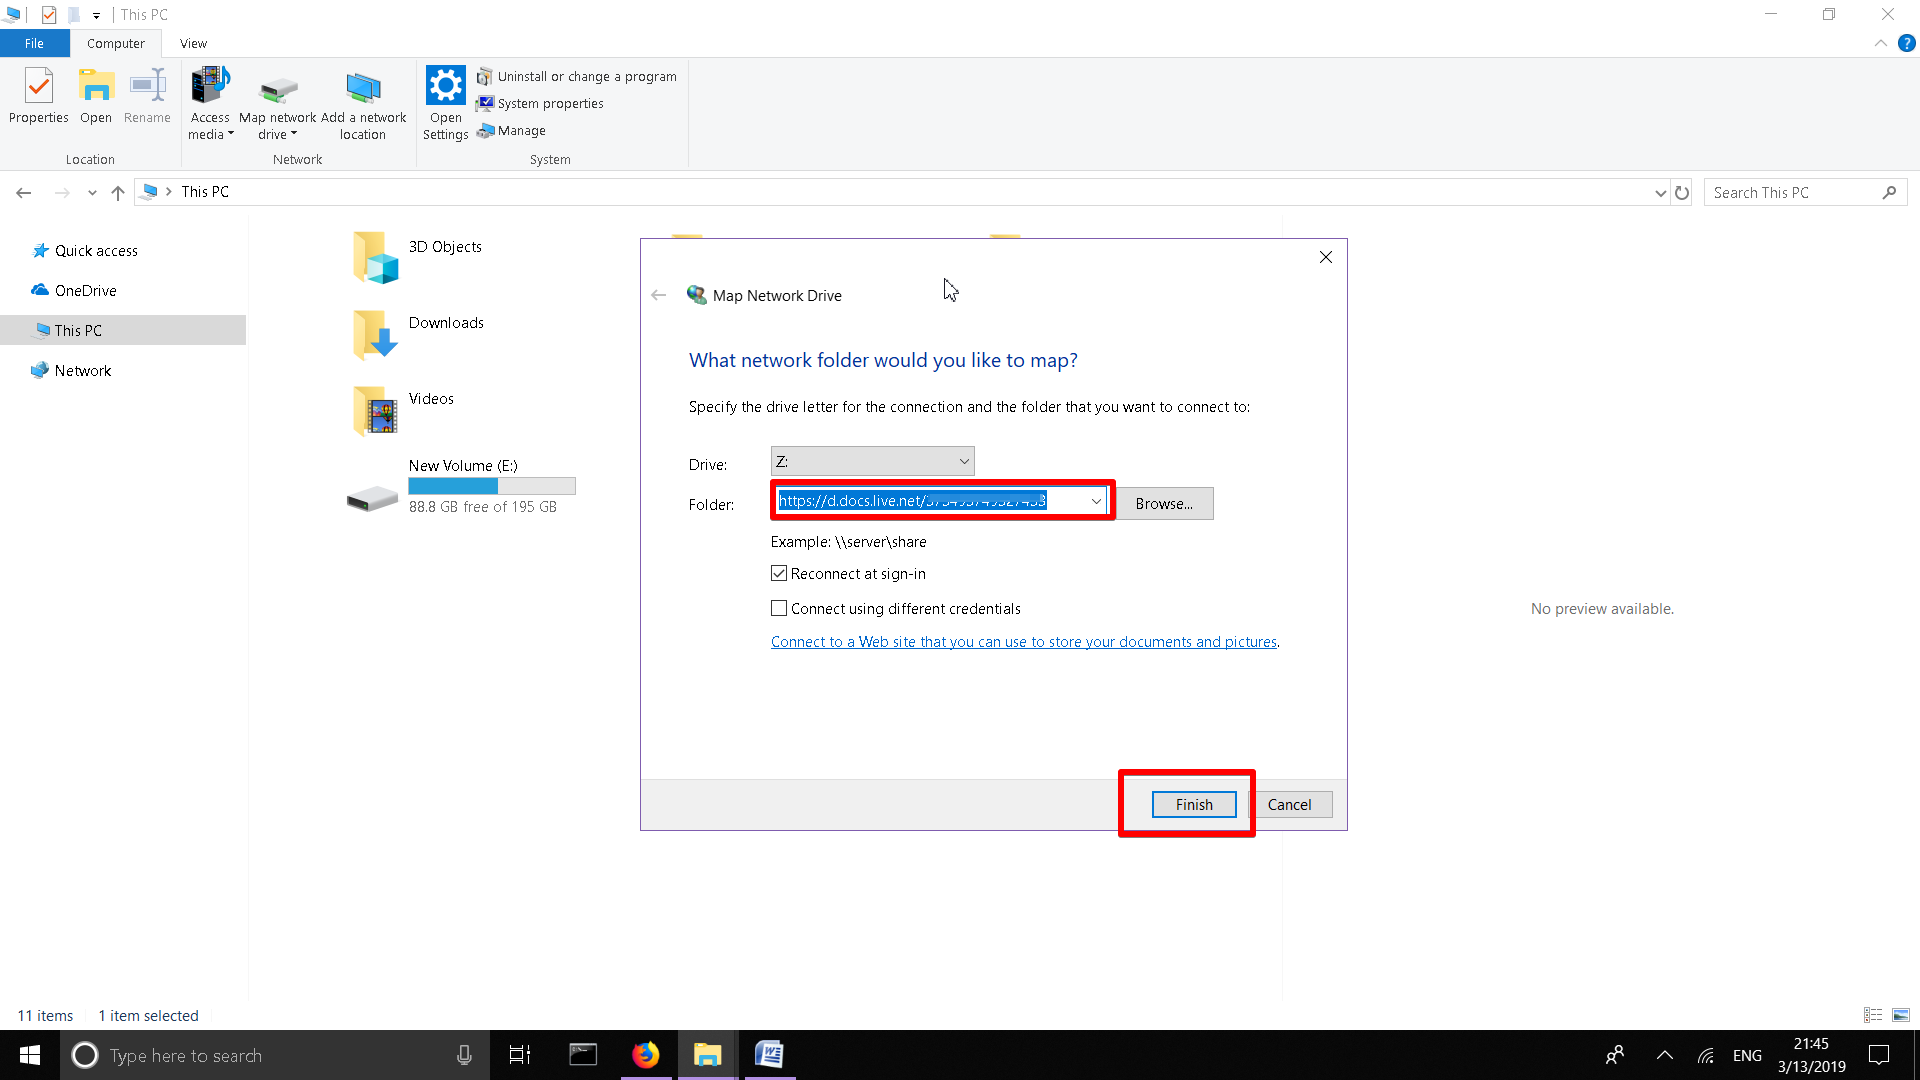The image size is (1920, 1080).
Task: Enable Connect using different credentials
Action: point(779,609)
